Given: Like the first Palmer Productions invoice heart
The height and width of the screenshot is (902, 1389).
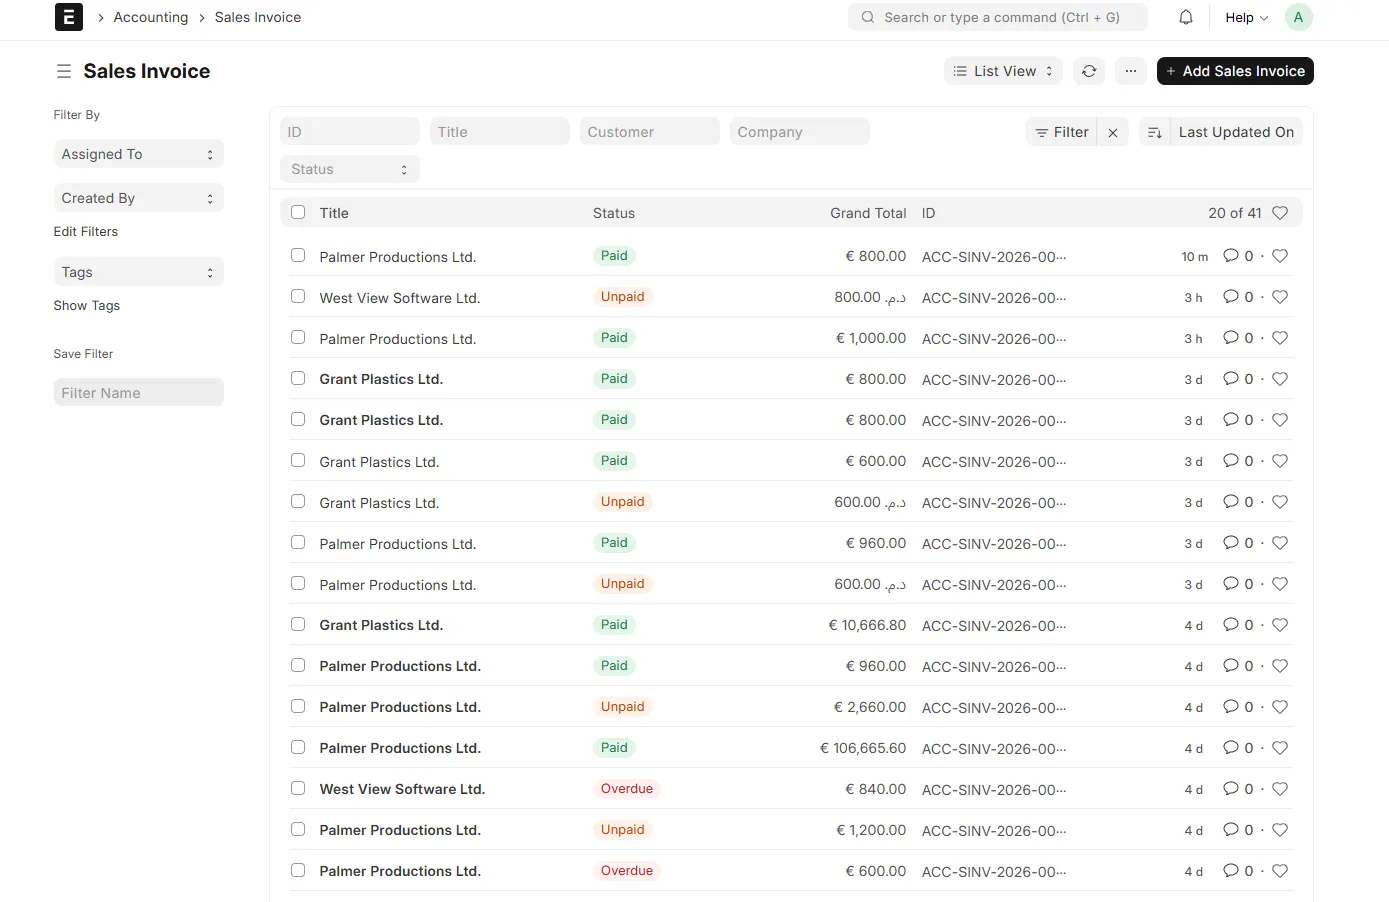Looking at the screenshot, I should [x=1279, y=256].
